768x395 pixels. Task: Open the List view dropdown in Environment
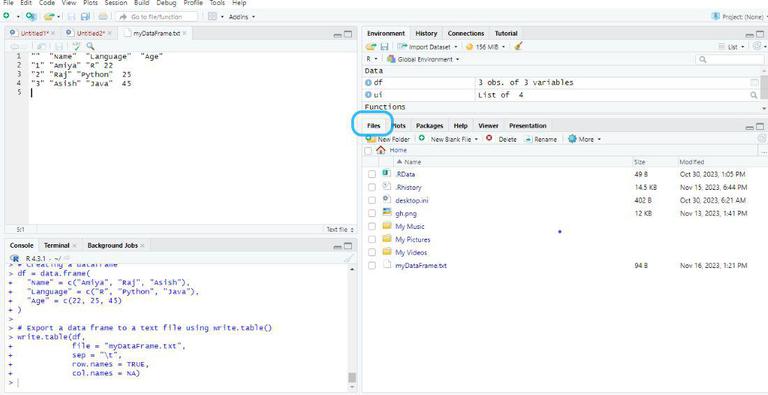coord(732,47)
